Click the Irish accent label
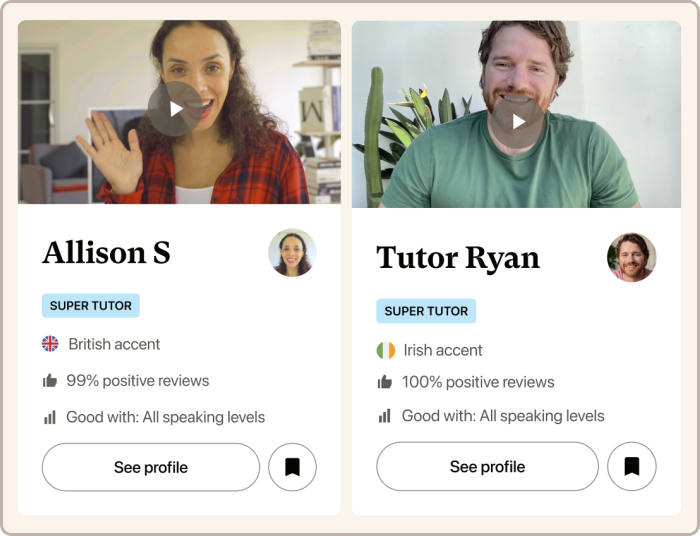Screen dimensions: 700x536 coord(443,350)
